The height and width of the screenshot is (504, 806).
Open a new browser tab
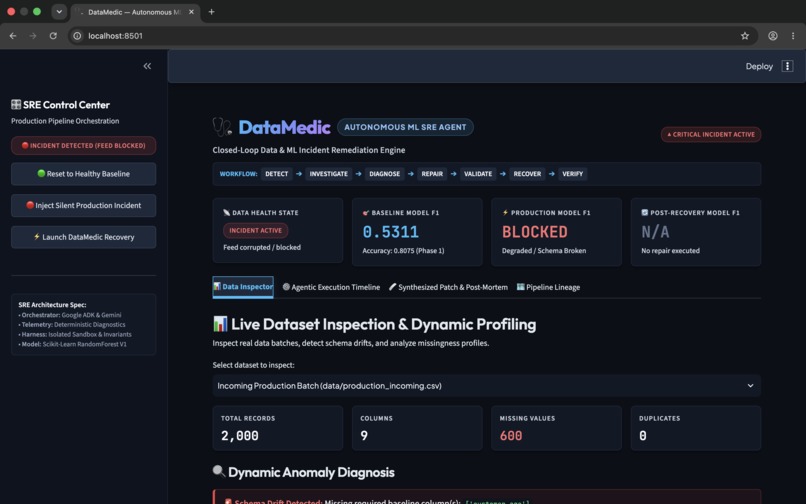[x=211, y=12]
